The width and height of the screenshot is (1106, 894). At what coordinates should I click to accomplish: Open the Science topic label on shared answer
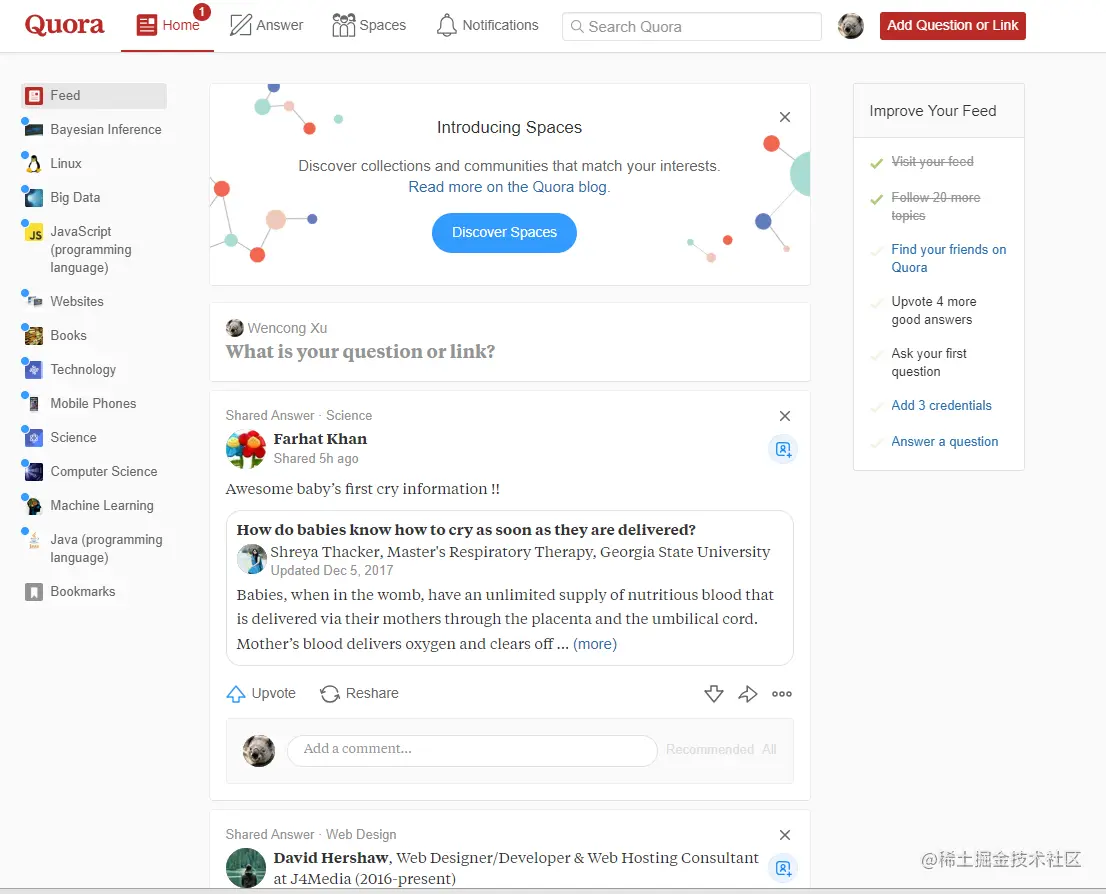pyautogui.click(x=348, y=416)
